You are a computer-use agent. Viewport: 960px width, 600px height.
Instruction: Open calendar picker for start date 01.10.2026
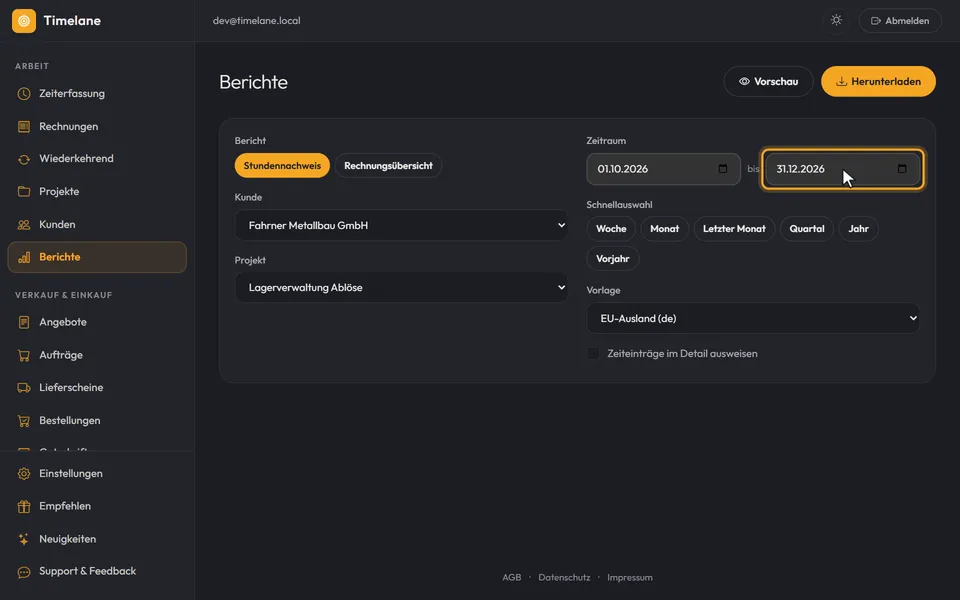point(723,168)
